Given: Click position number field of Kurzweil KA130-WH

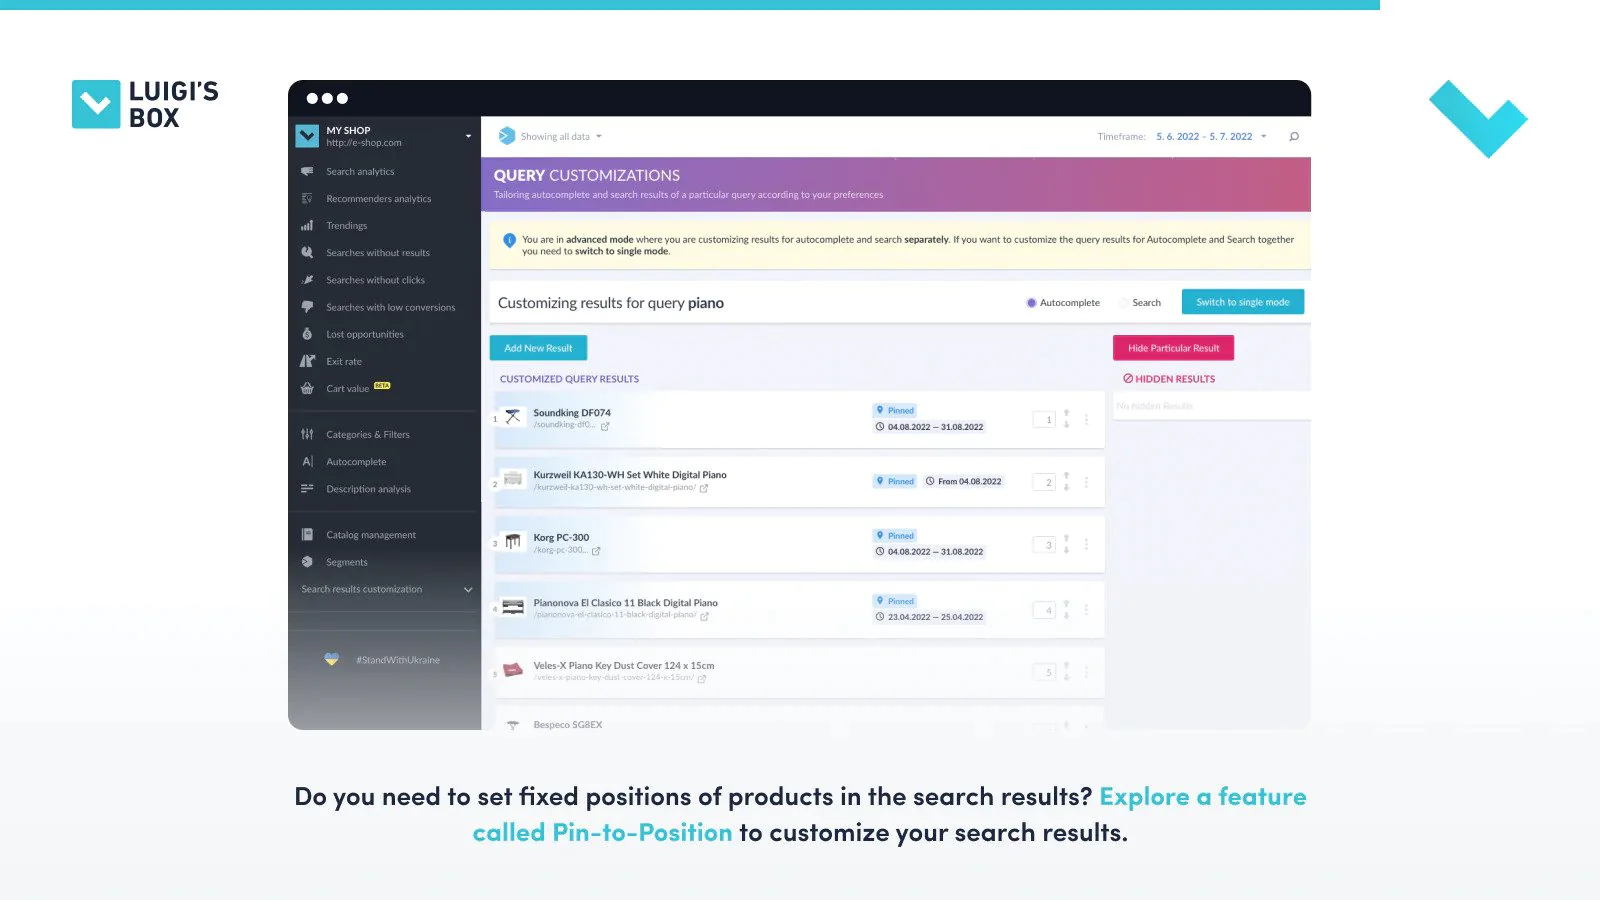Looking at the screenshot, I should [x=1044, y=482].
